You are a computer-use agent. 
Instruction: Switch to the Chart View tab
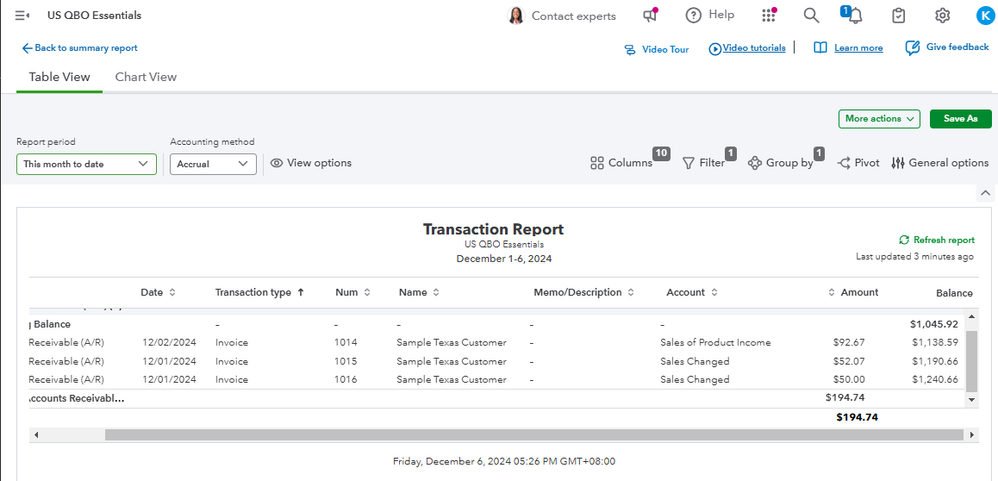pyautogui.click(x=146, y=77)
